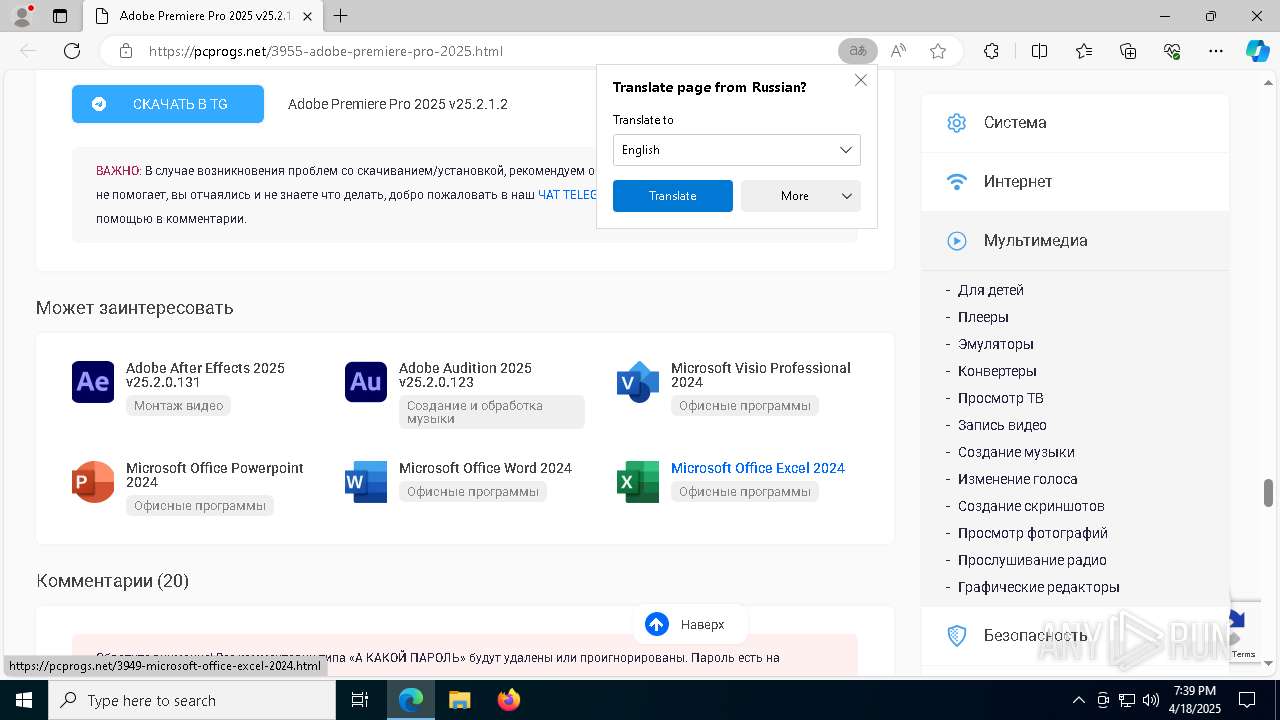Close the translate popup
The image size is (1280, 720).
[860, 80]
